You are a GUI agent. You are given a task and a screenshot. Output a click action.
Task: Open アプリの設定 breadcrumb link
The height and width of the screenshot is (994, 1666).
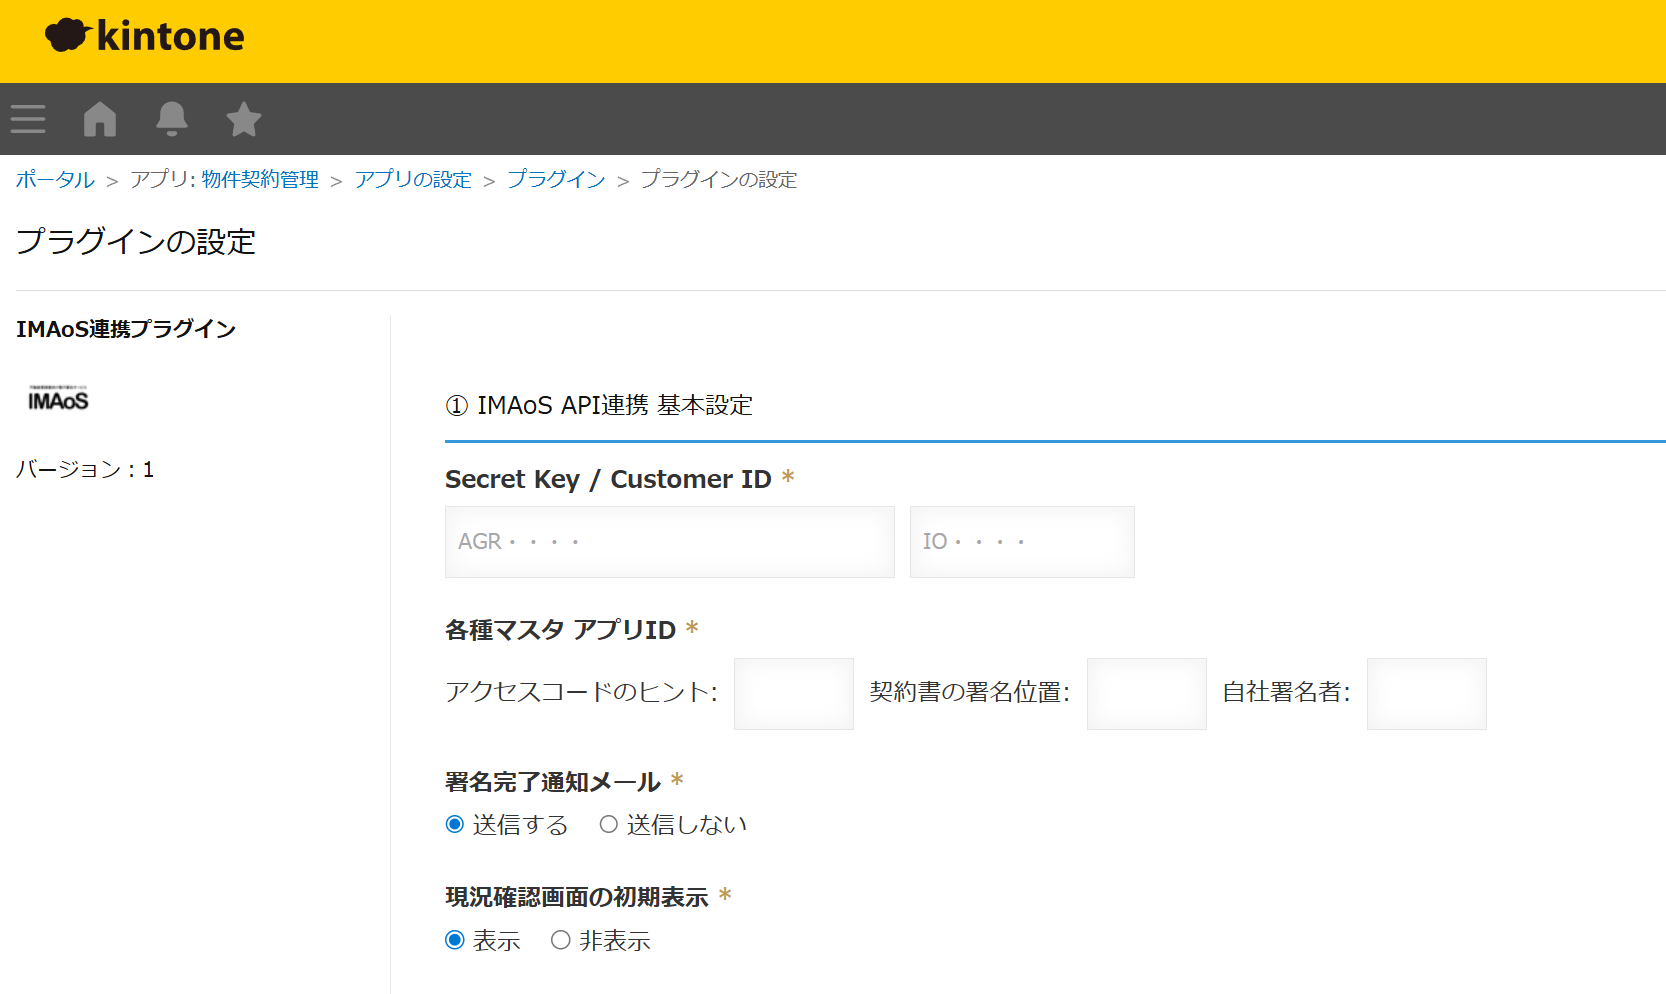[413, 179]
